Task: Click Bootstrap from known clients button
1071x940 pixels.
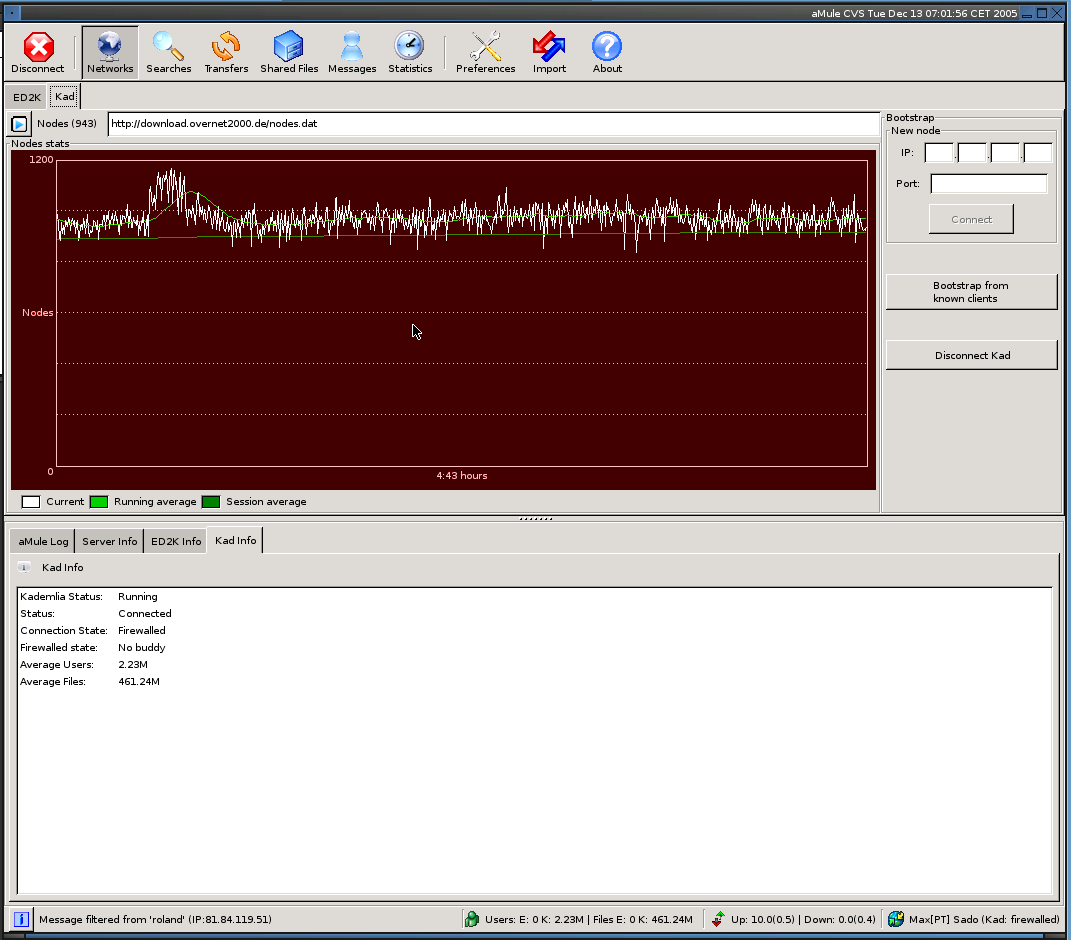Action: pos(970,292)
